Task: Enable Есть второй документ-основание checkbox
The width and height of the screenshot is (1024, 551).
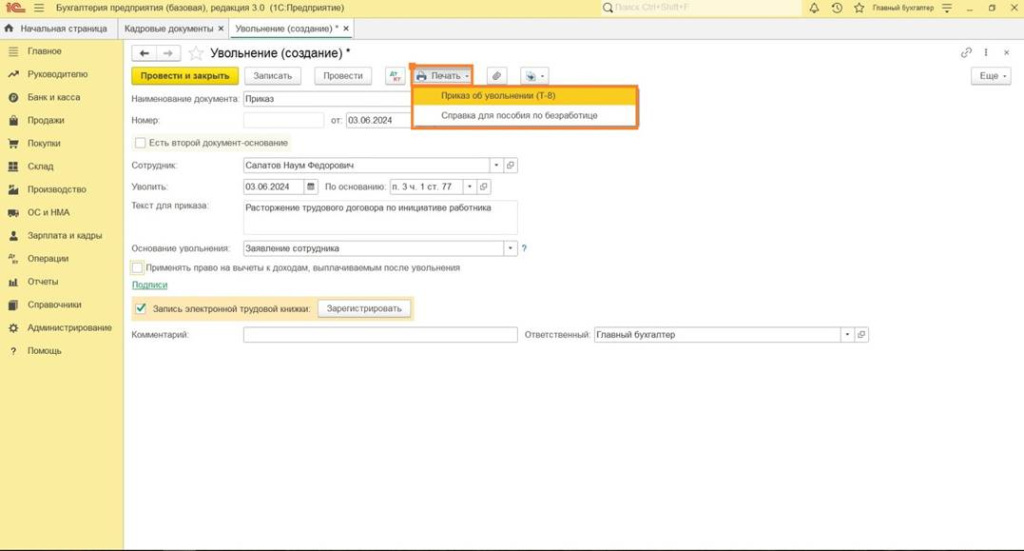Action: coord(140,143)
